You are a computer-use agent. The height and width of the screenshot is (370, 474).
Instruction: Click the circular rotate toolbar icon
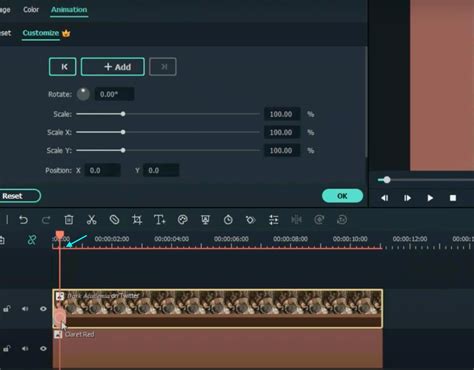(319, 220)
